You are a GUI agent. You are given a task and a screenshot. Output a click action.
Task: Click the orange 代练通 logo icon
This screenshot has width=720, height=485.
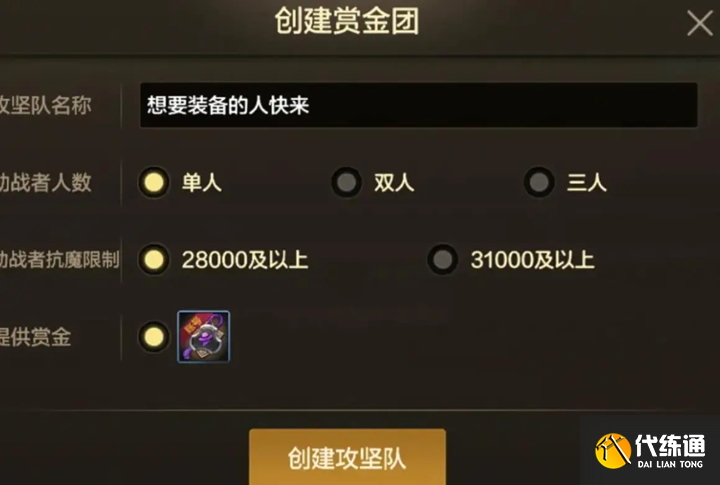(x=613, y=451)
